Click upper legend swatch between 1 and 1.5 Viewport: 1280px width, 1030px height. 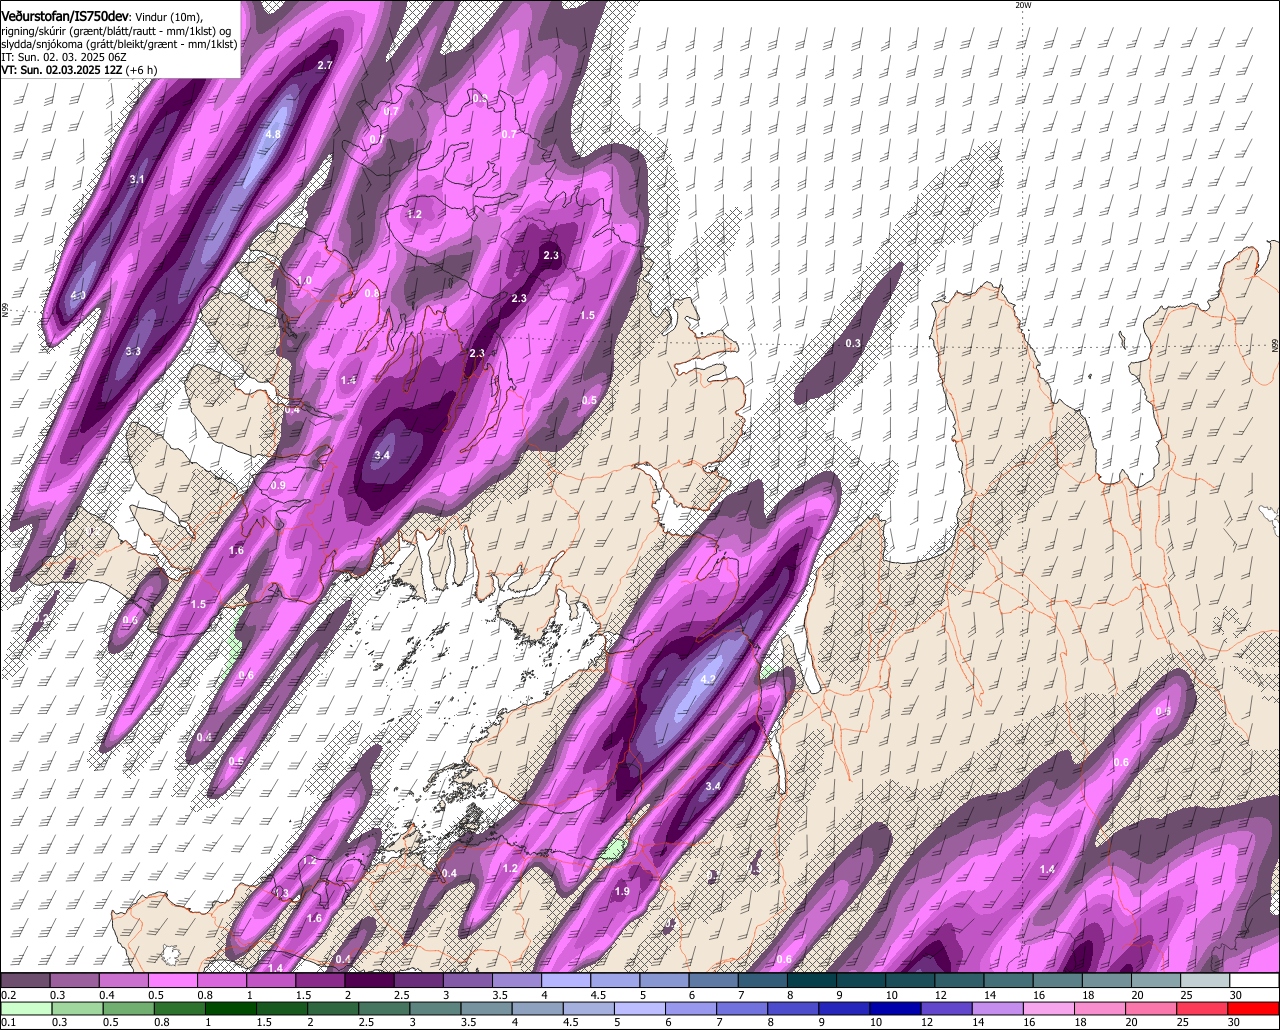(x=271, y=980)
